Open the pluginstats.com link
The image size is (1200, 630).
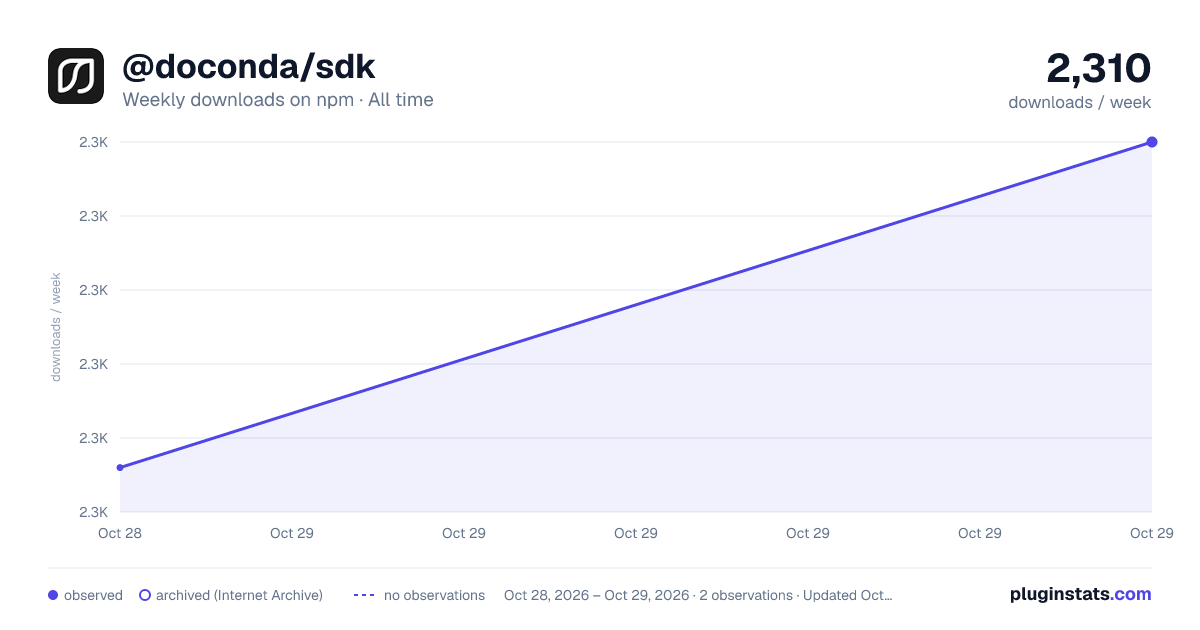click(1080, 594)
